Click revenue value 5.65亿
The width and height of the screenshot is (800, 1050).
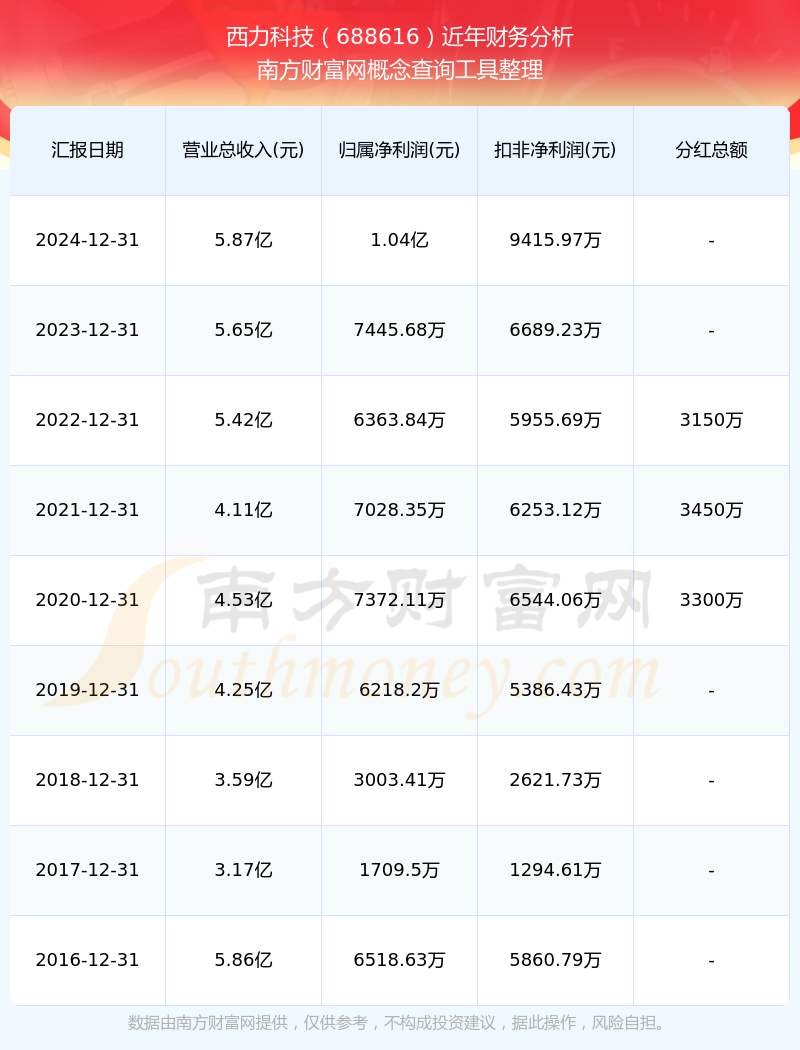point(244,330)
